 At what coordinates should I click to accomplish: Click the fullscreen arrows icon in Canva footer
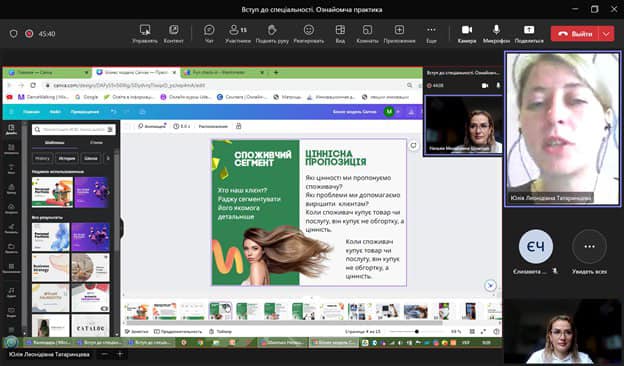pos(483,331)
